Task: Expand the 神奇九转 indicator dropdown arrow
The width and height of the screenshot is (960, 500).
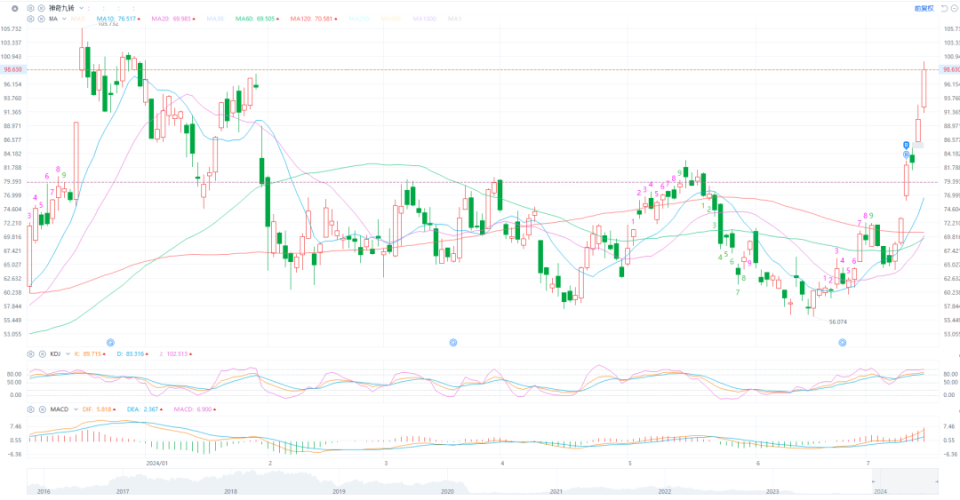Action: click(81, 9)
